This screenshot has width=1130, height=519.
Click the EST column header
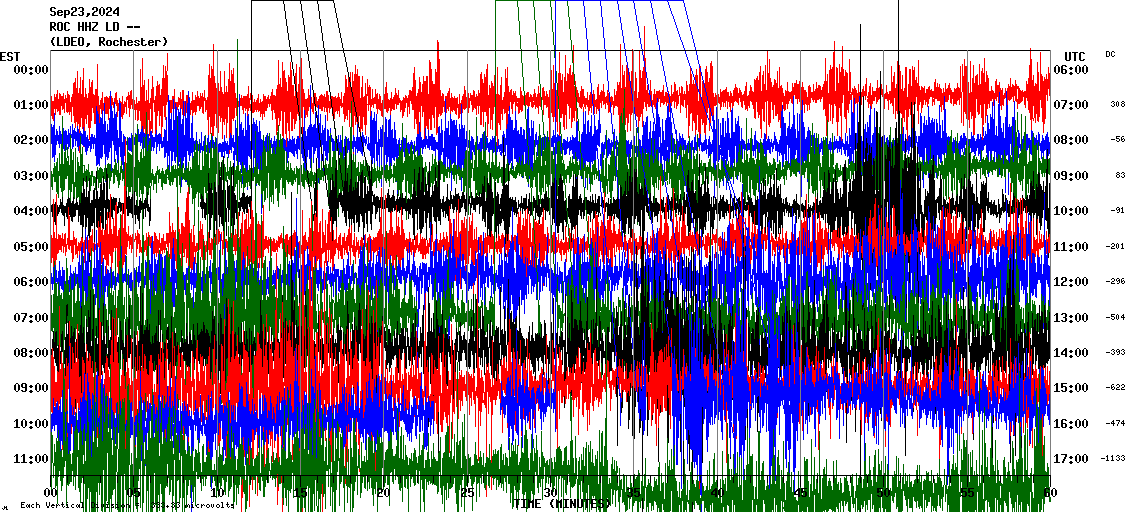(x=10, y=56)
